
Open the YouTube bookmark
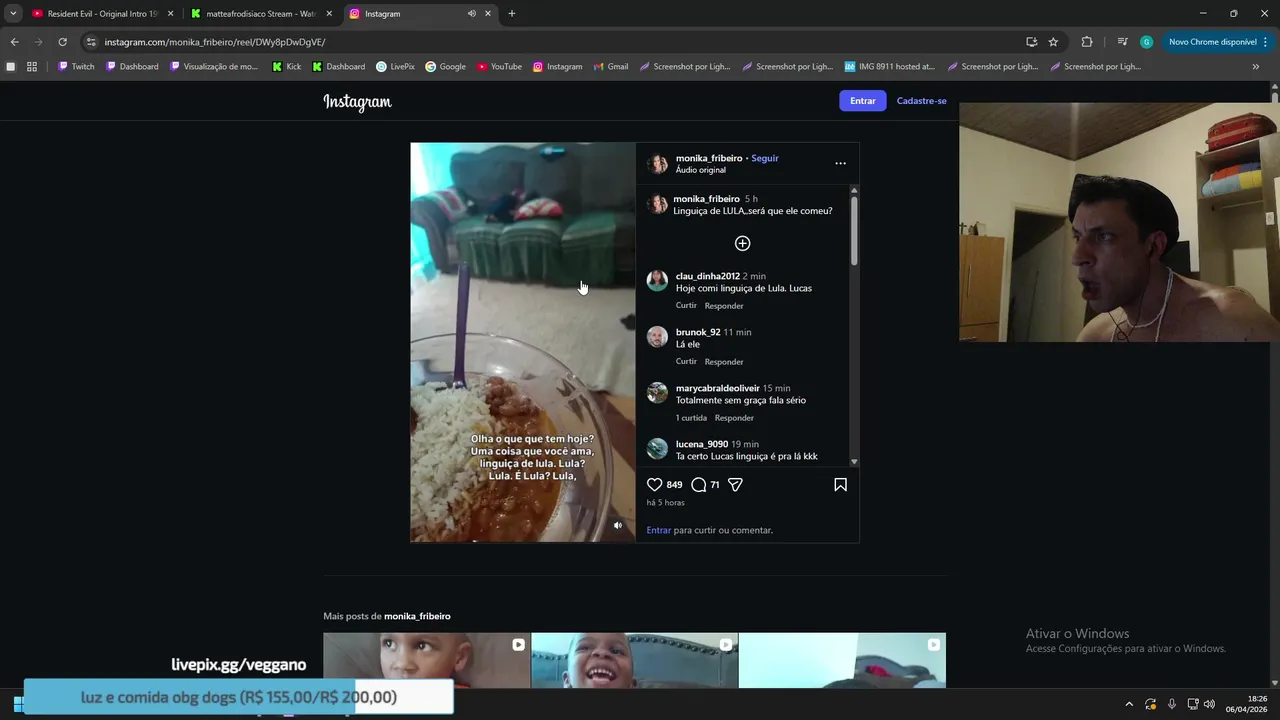(499, 66)
